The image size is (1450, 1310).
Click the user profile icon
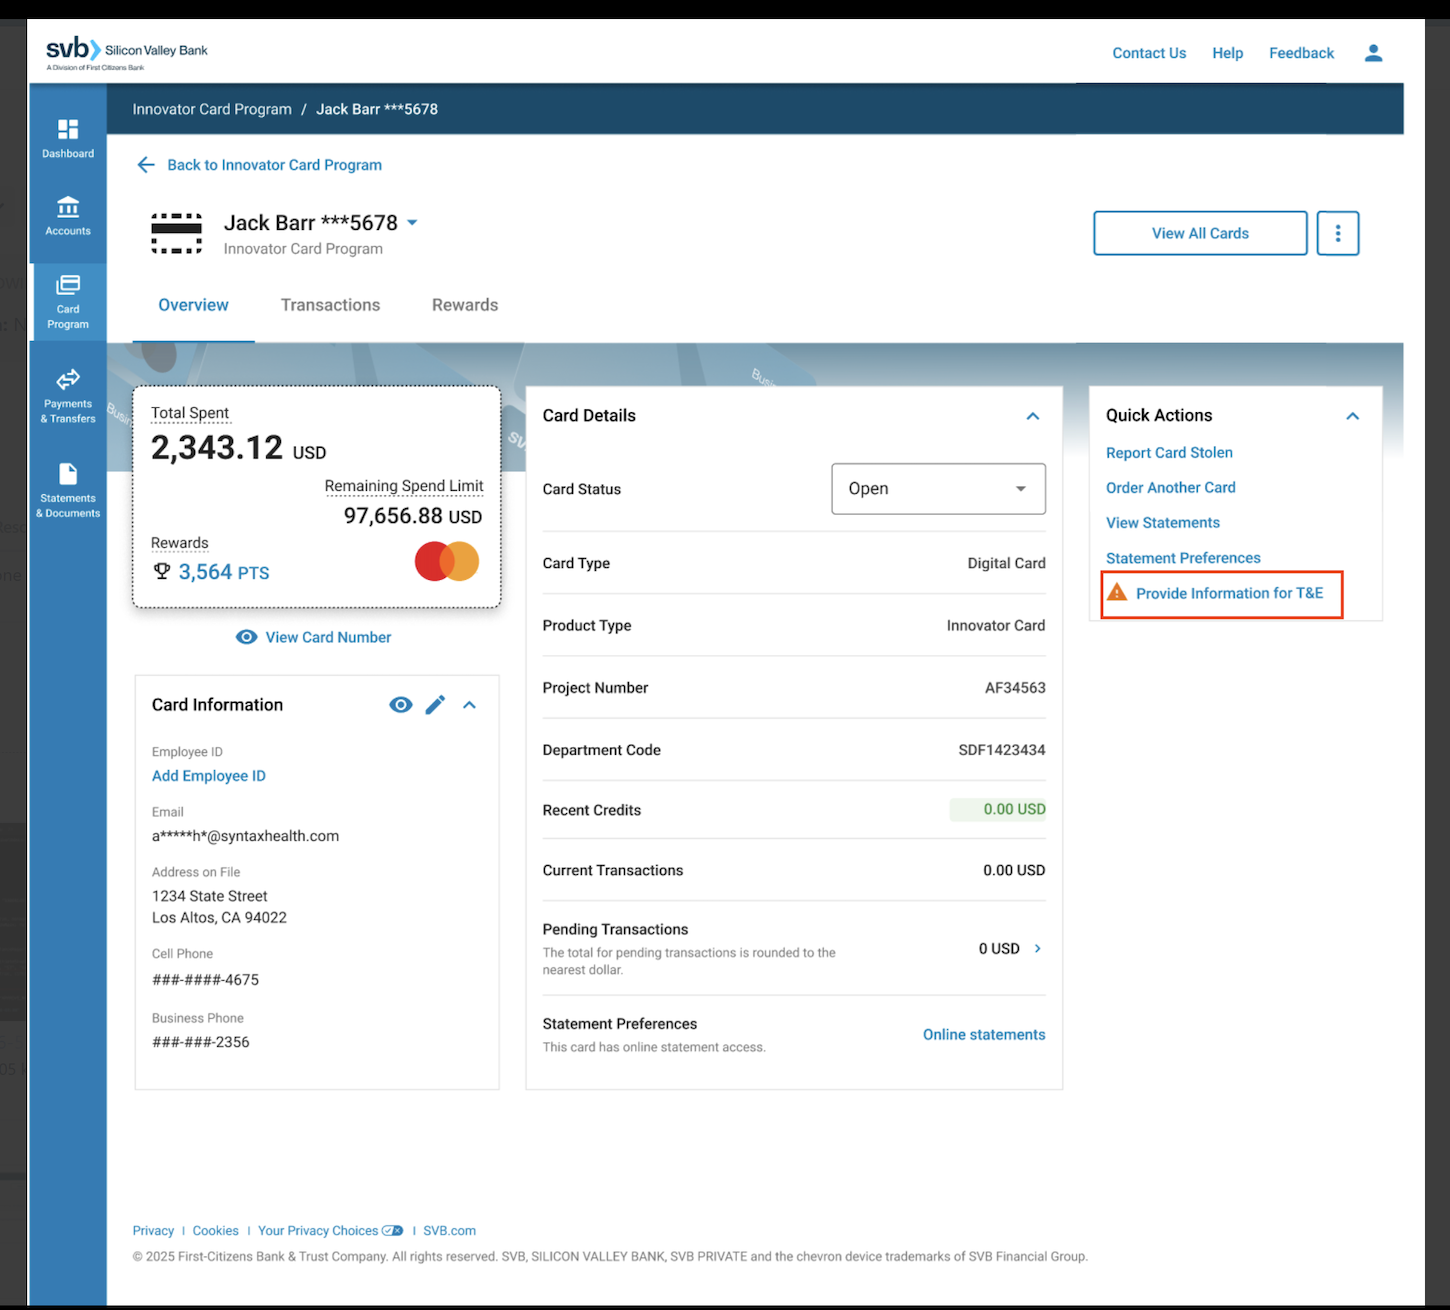(x=1373, y=53)
